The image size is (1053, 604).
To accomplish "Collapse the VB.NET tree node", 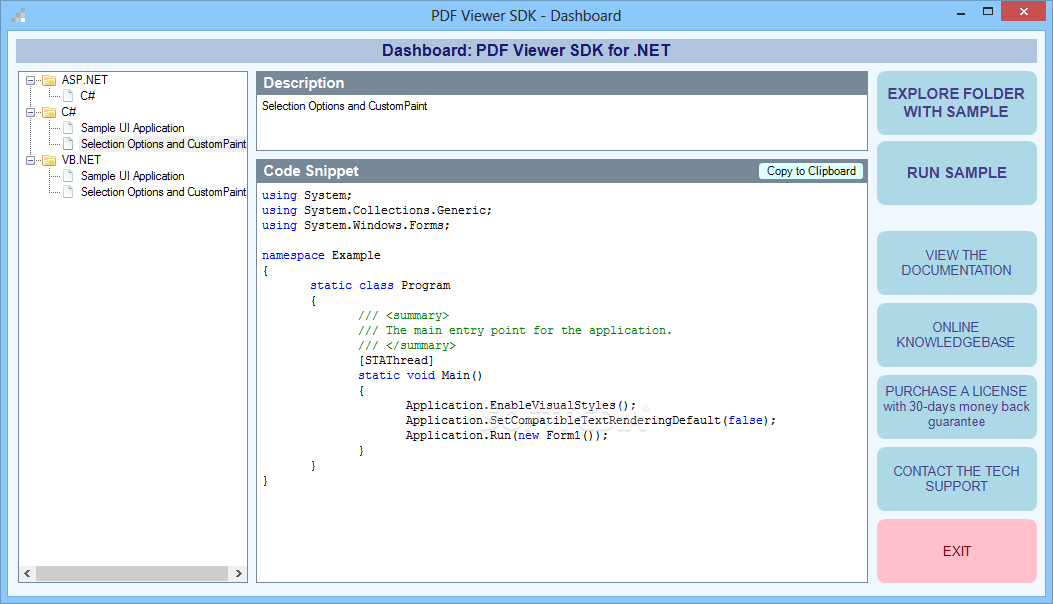I will click(x=30, y=160).
